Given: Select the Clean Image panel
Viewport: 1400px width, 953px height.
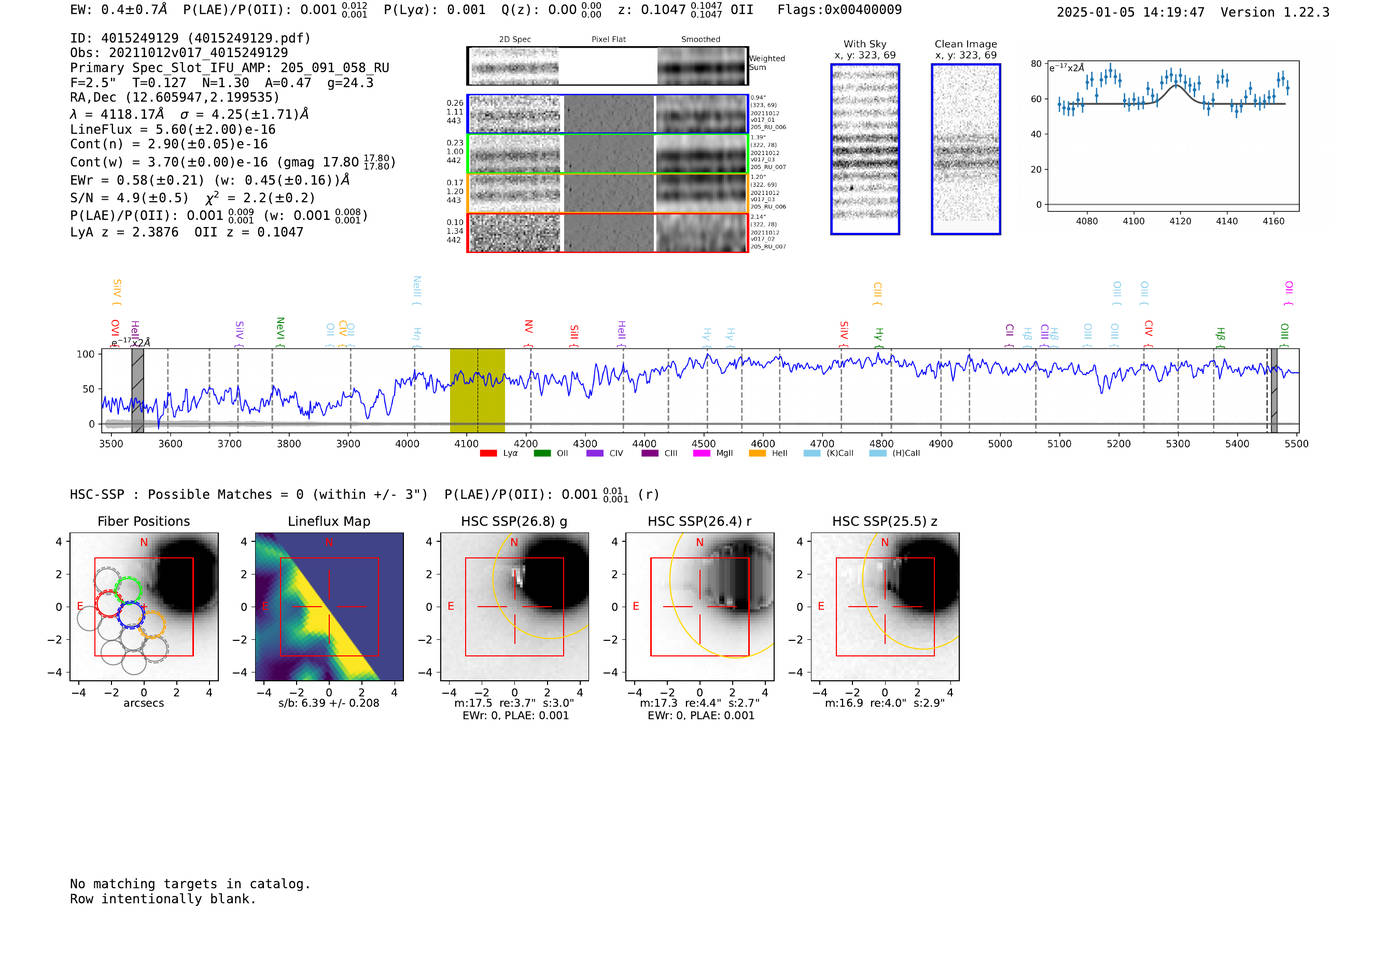Looking at the screenshot, I should pos(966,149).
